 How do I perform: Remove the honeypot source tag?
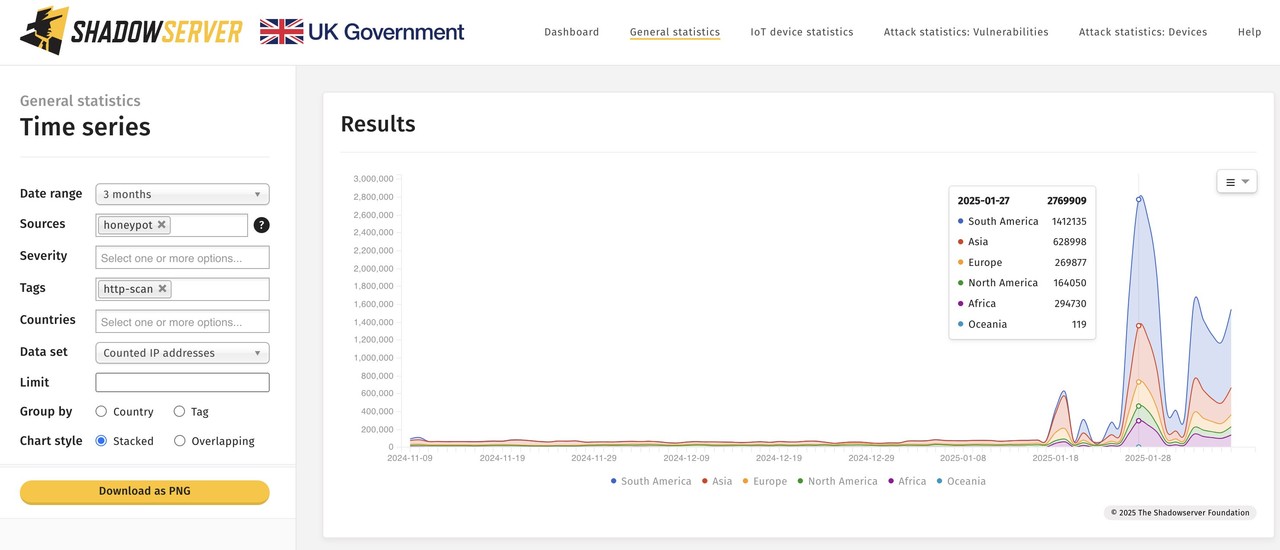tap(162, 225)
